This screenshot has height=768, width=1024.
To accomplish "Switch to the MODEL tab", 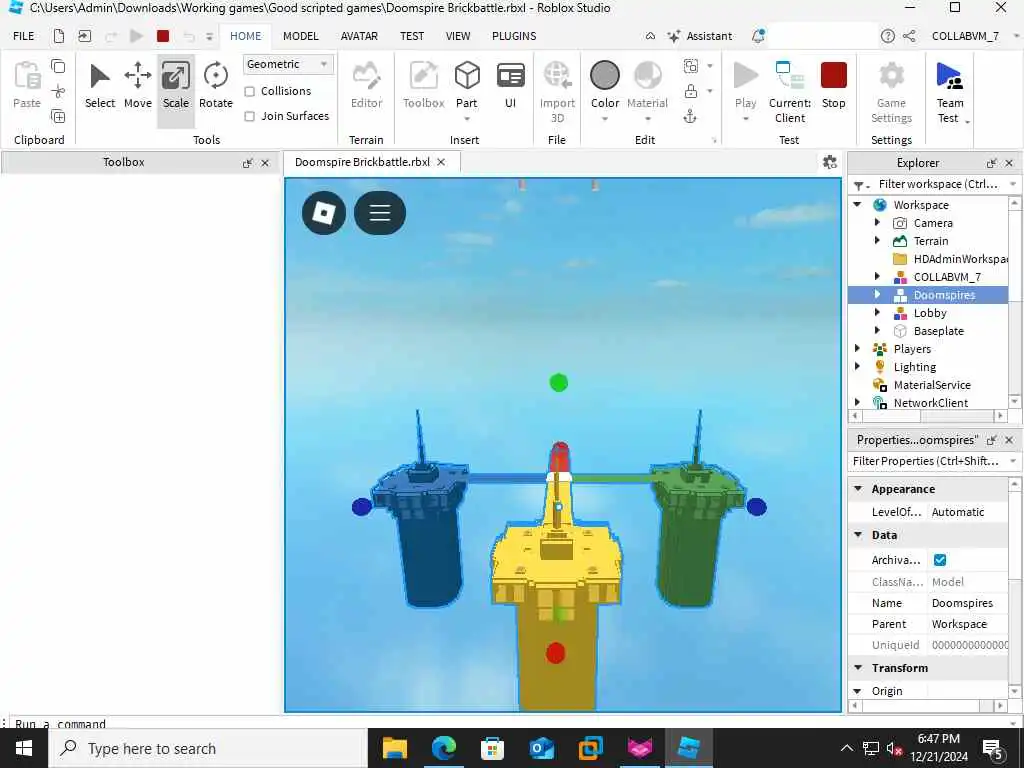I will [300, 36].
